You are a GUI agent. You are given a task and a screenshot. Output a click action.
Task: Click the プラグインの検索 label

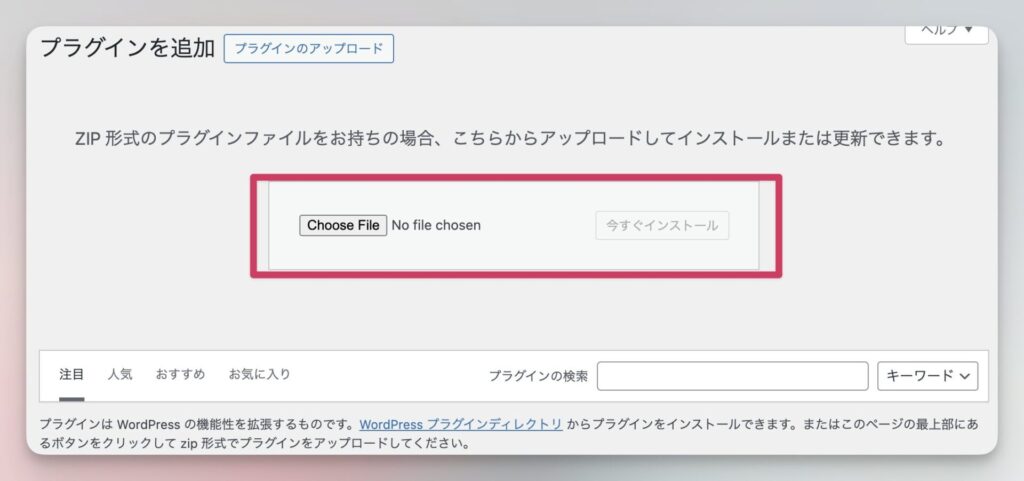(x=538, y=376)
